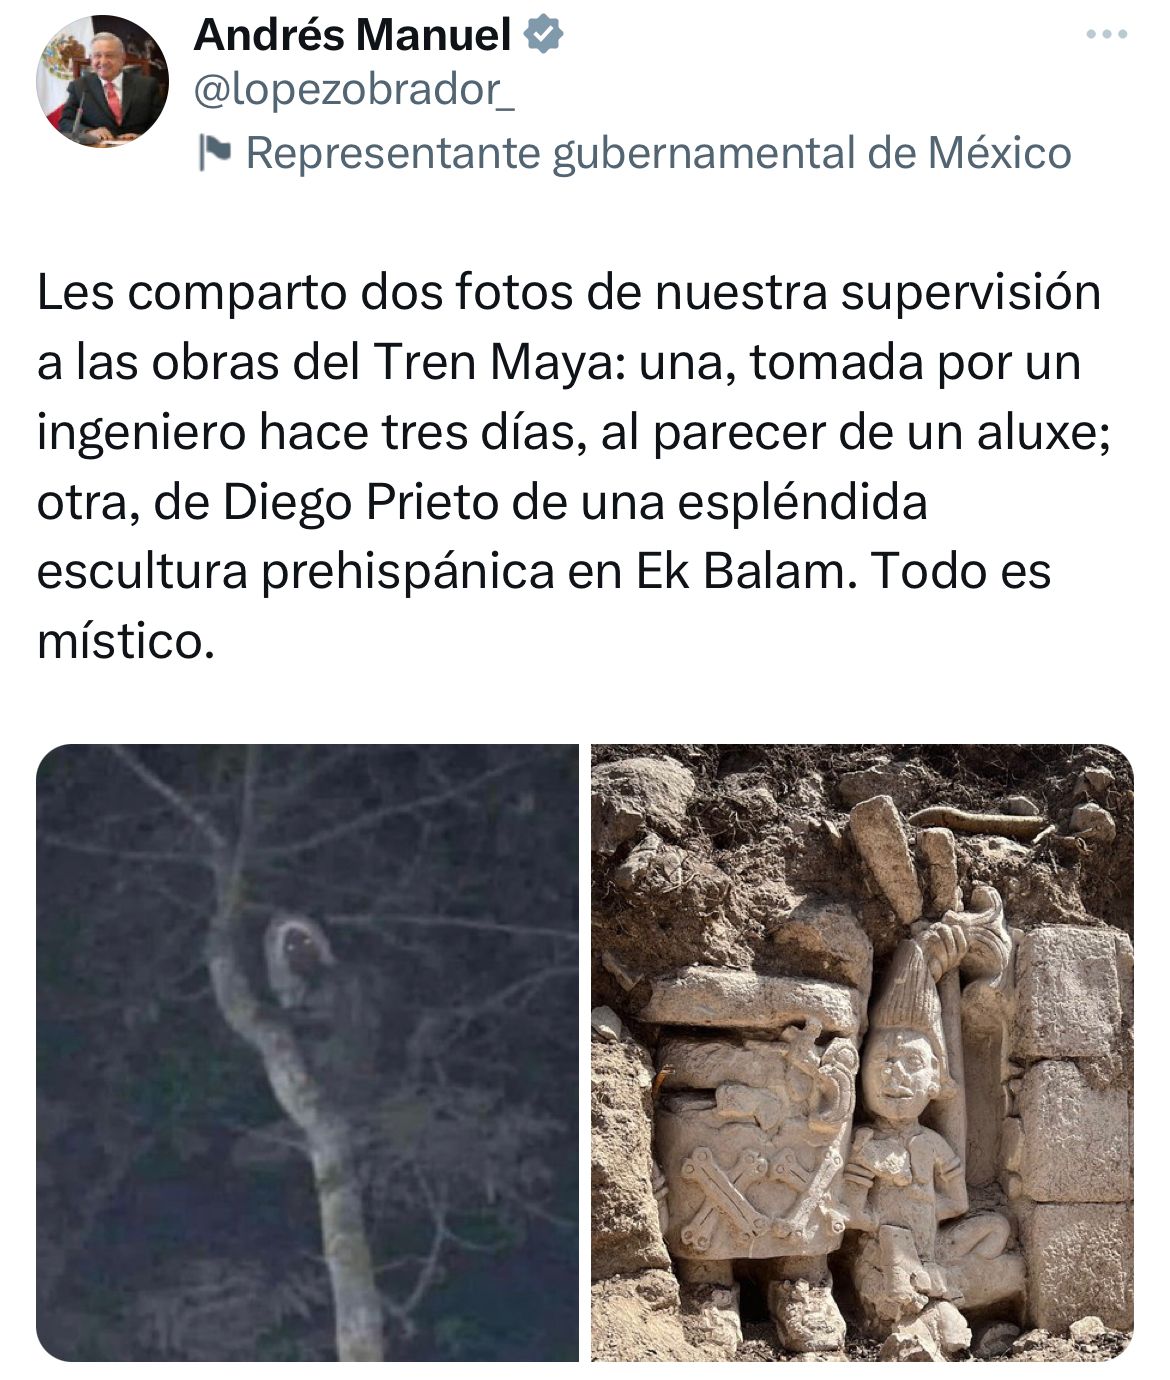Click the "Representante gubernamental de México" label
The image size is (1170, 1380).
[658, 153]
